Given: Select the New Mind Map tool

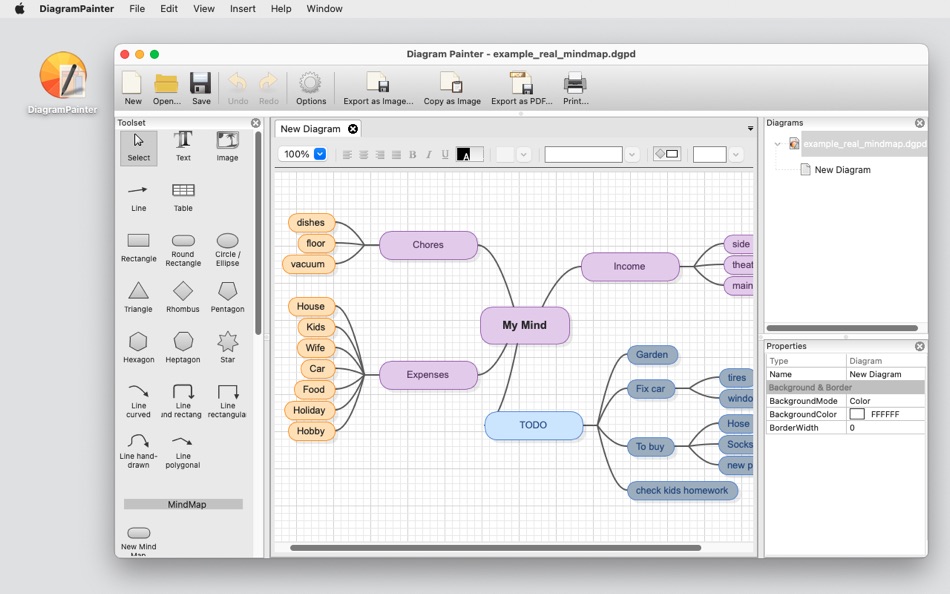Looking at the screenshot, I should click(x=139, y=539).
